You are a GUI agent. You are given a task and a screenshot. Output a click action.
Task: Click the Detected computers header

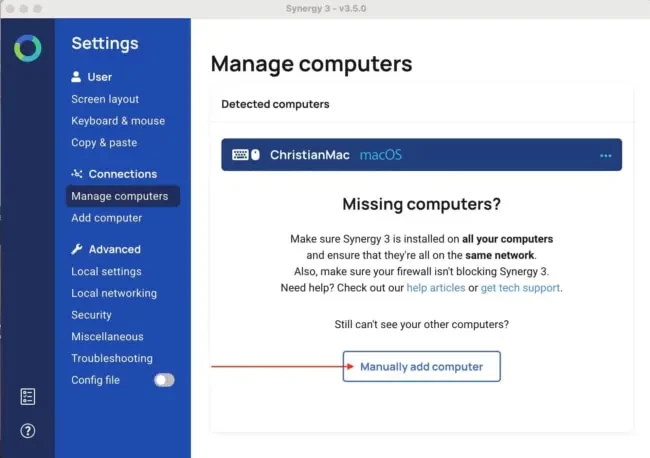point(275,104)
